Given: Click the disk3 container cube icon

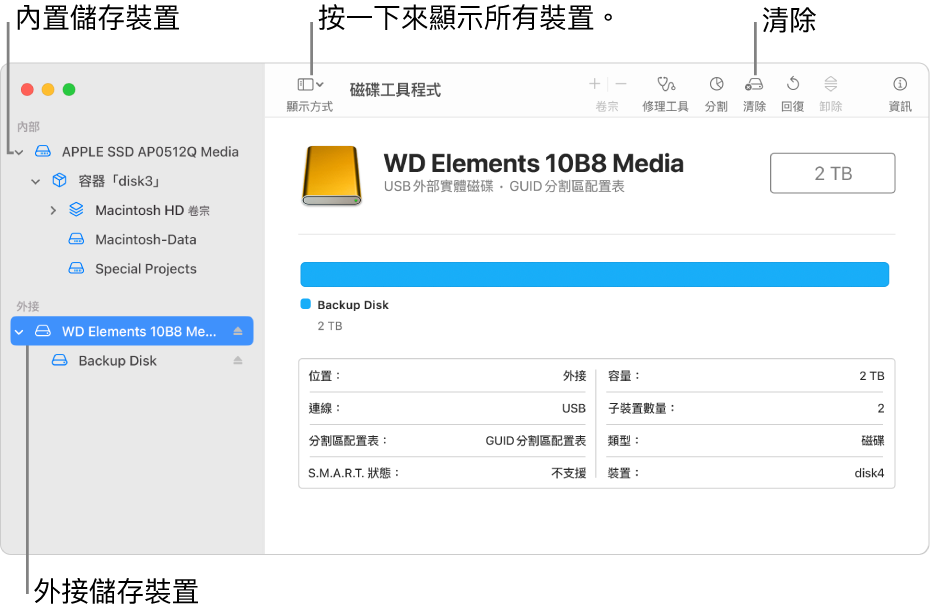Looking at the screenshot, I should click(x=59, y=180).
